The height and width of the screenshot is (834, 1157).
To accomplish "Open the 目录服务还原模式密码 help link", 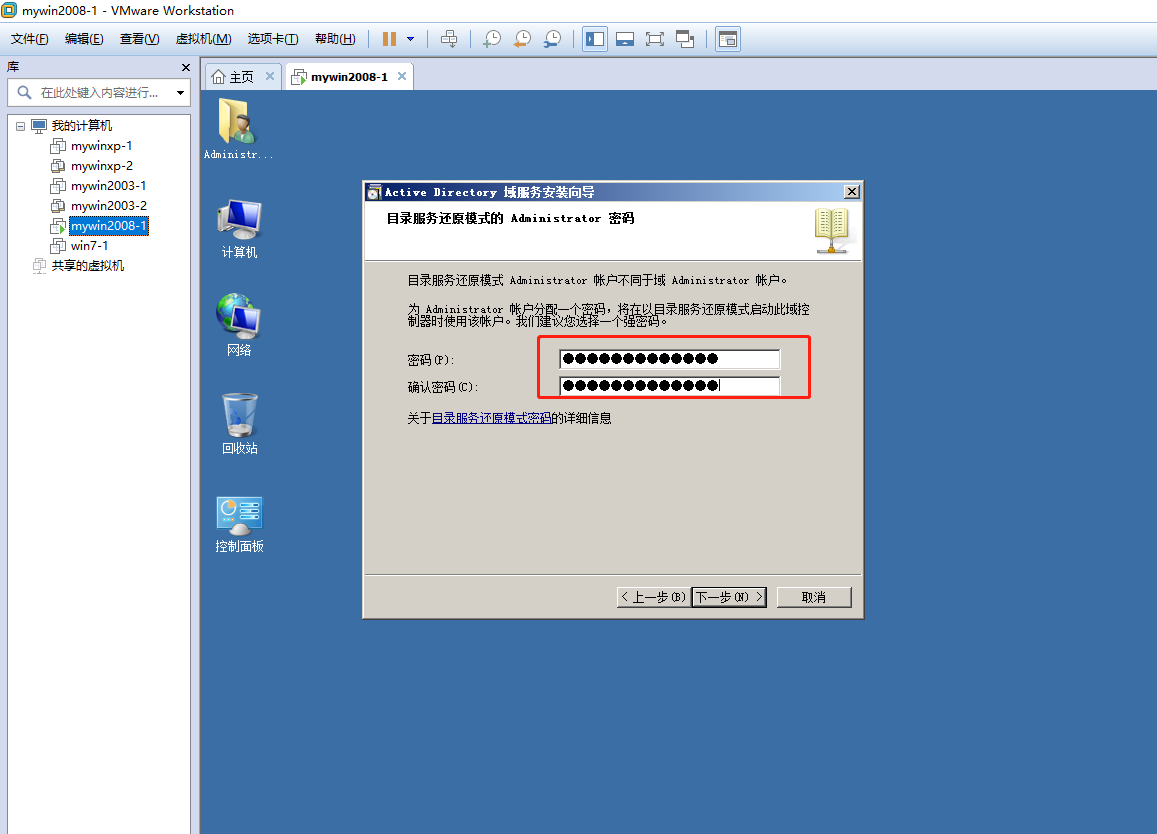I will pos(491,418).
